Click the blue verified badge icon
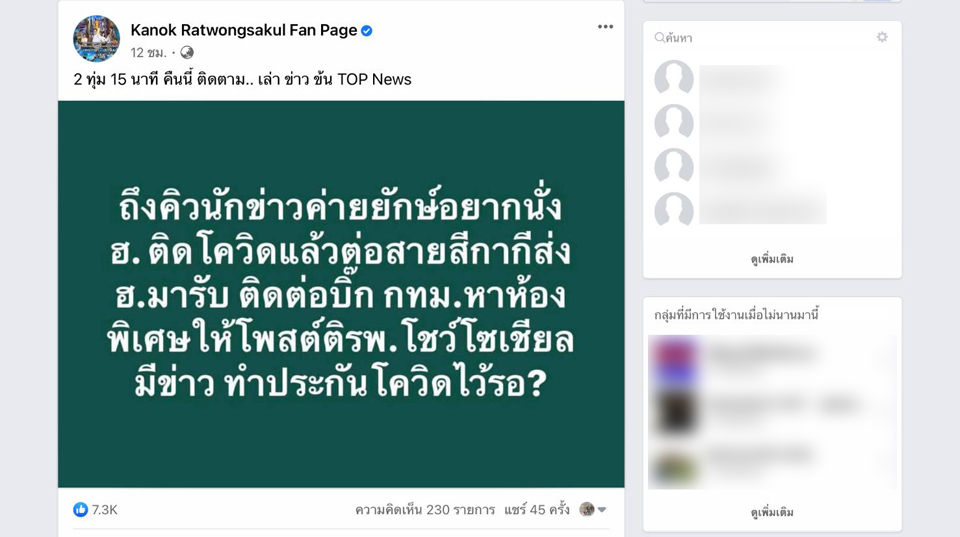Screen dimensions: 960x537 click(x=367, y=31)
